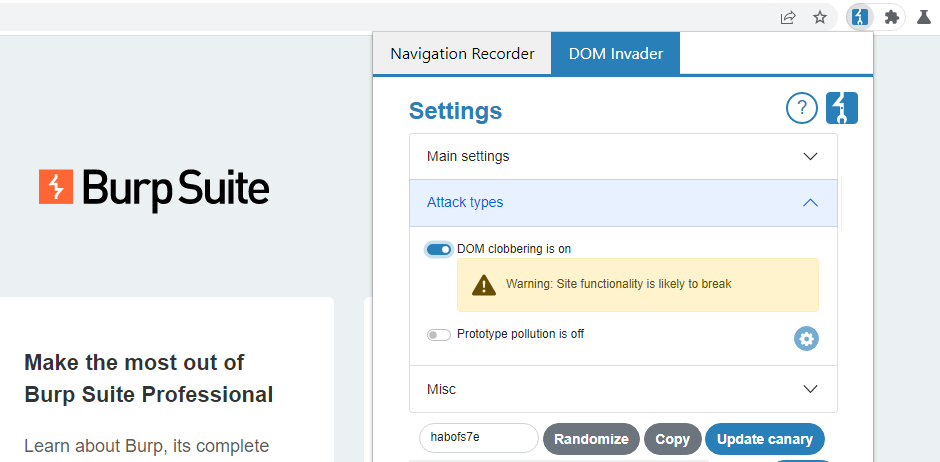Focus the canary text input field

click(x=478, y=438)
